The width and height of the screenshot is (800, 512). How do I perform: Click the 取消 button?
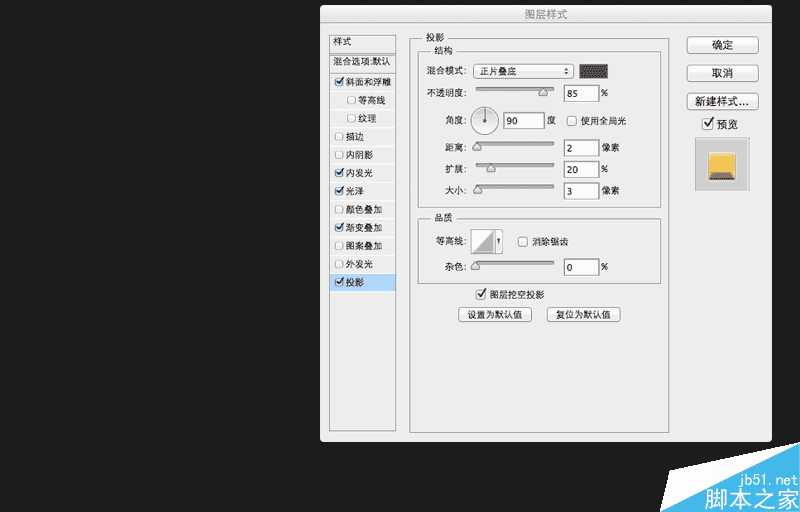pyautogui.click(x=722, y=73)
